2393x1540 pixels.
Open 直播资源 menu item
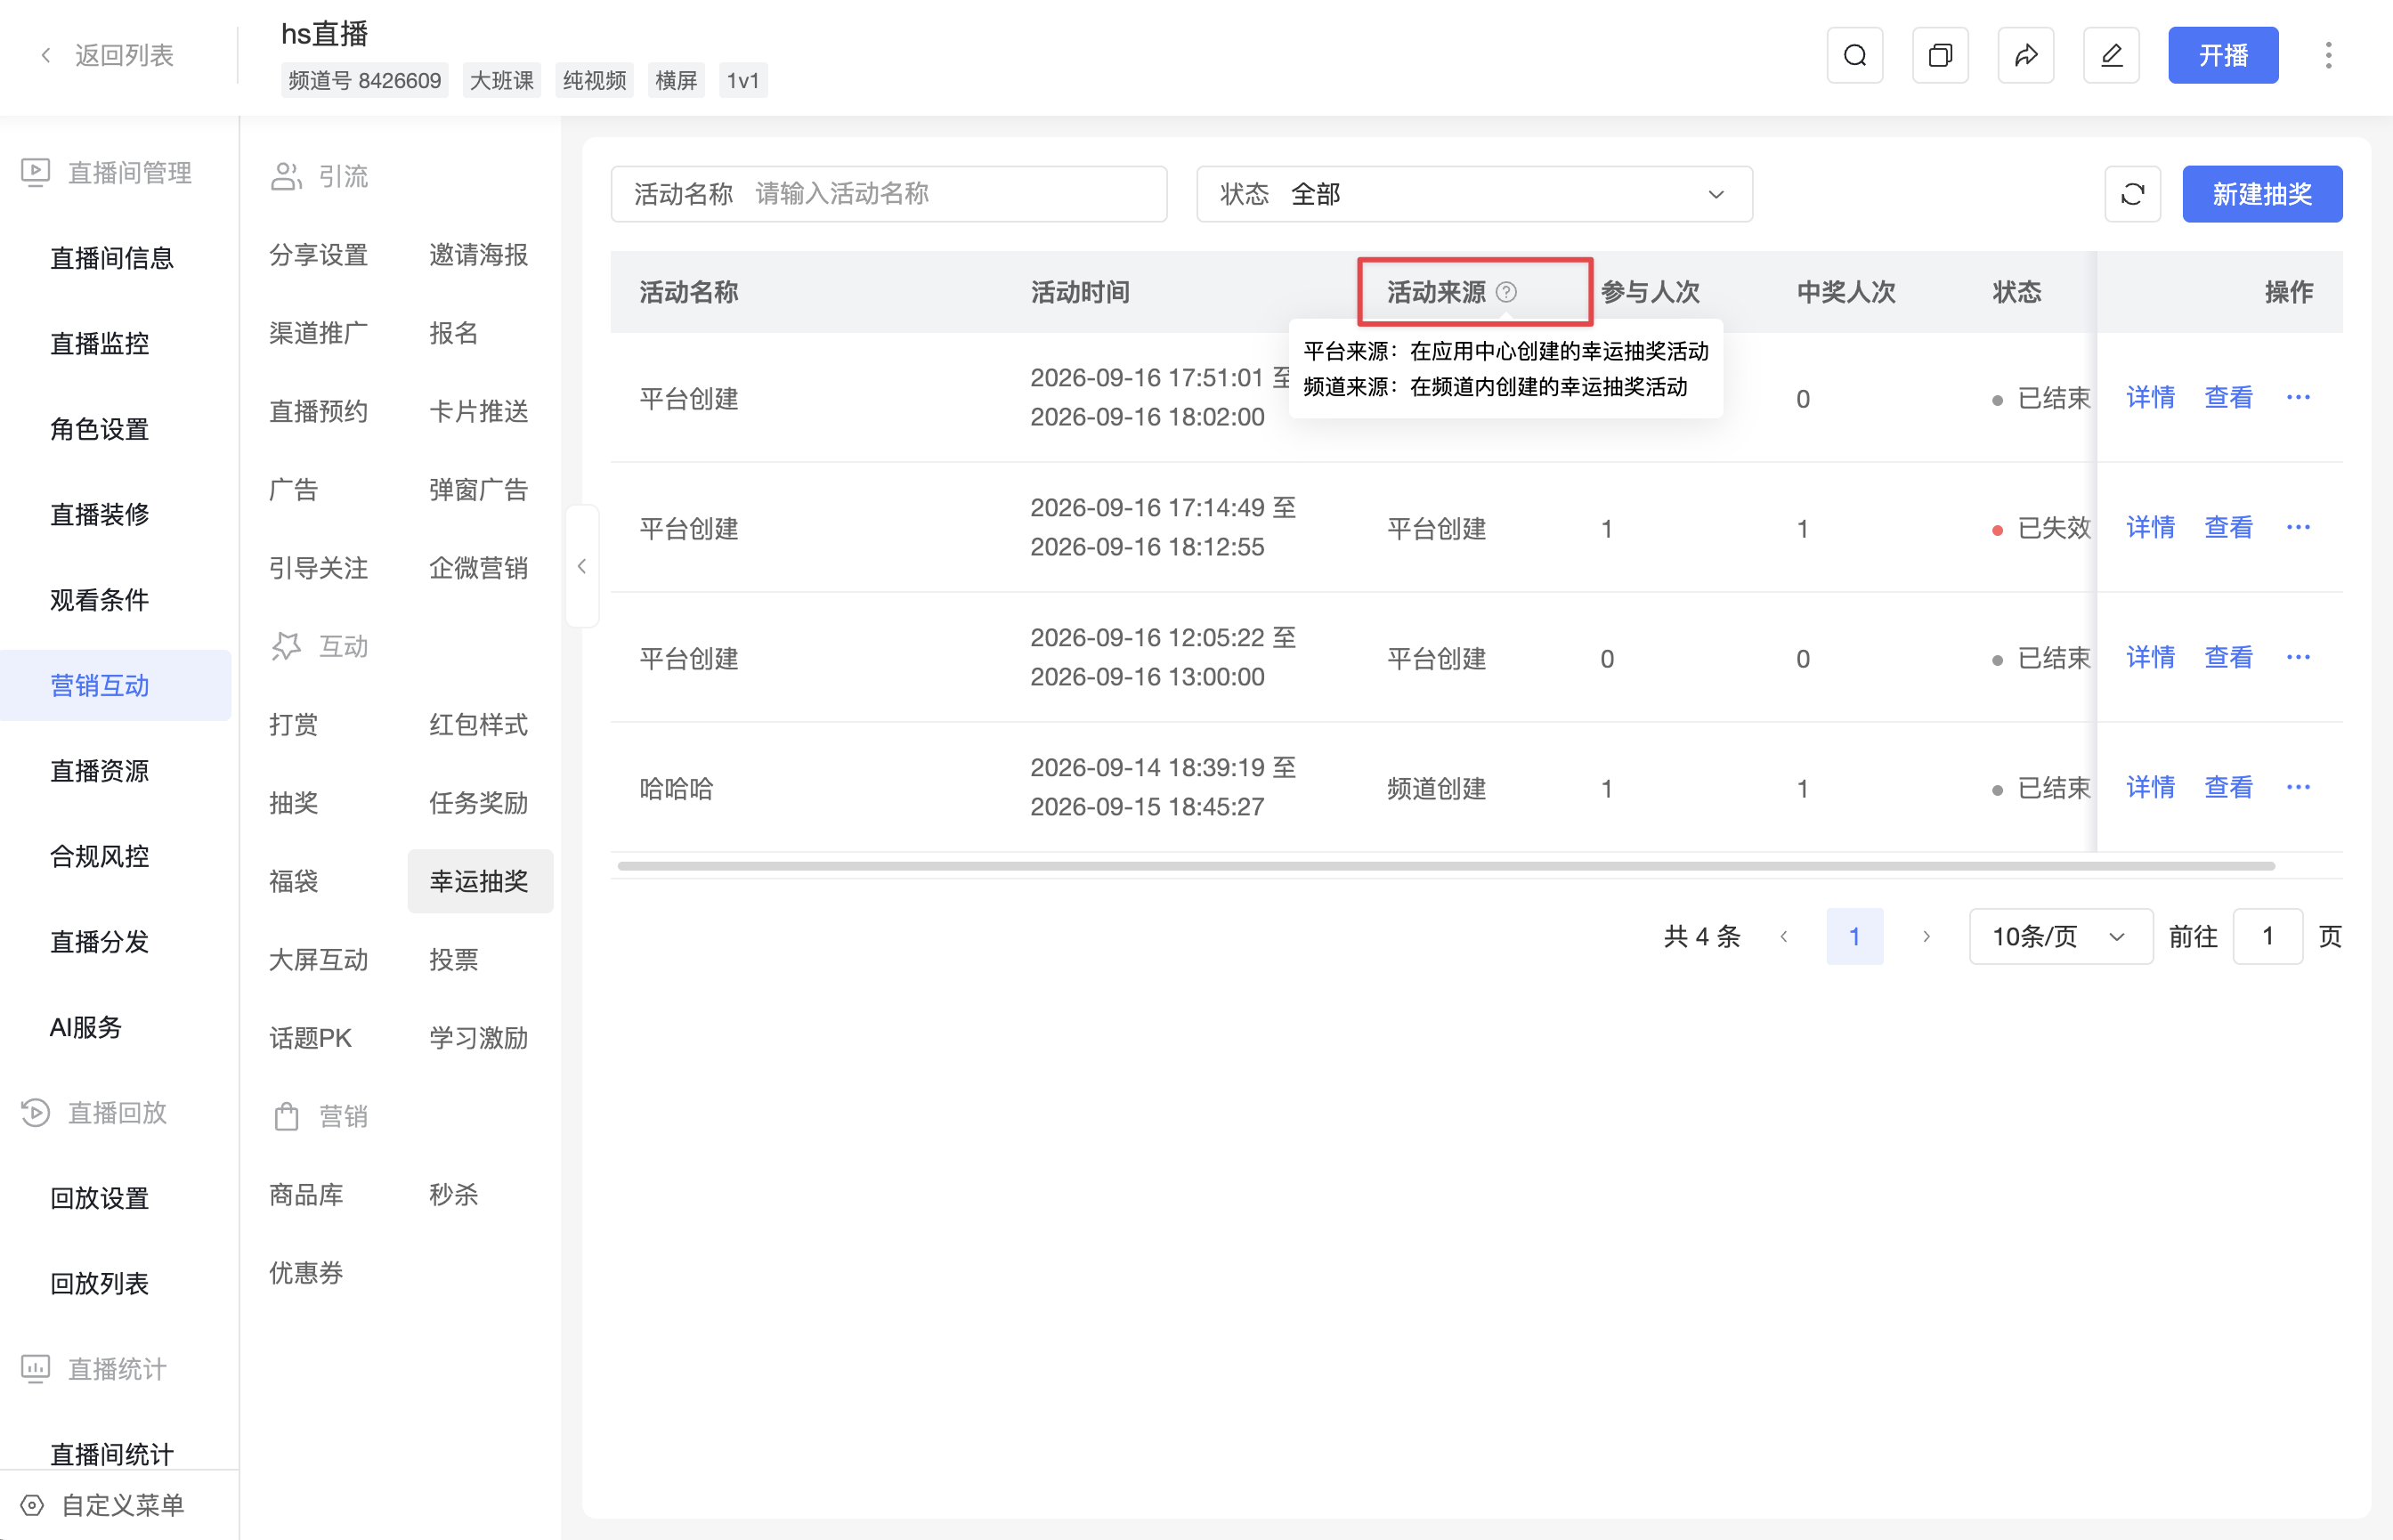tap(100, 771)
